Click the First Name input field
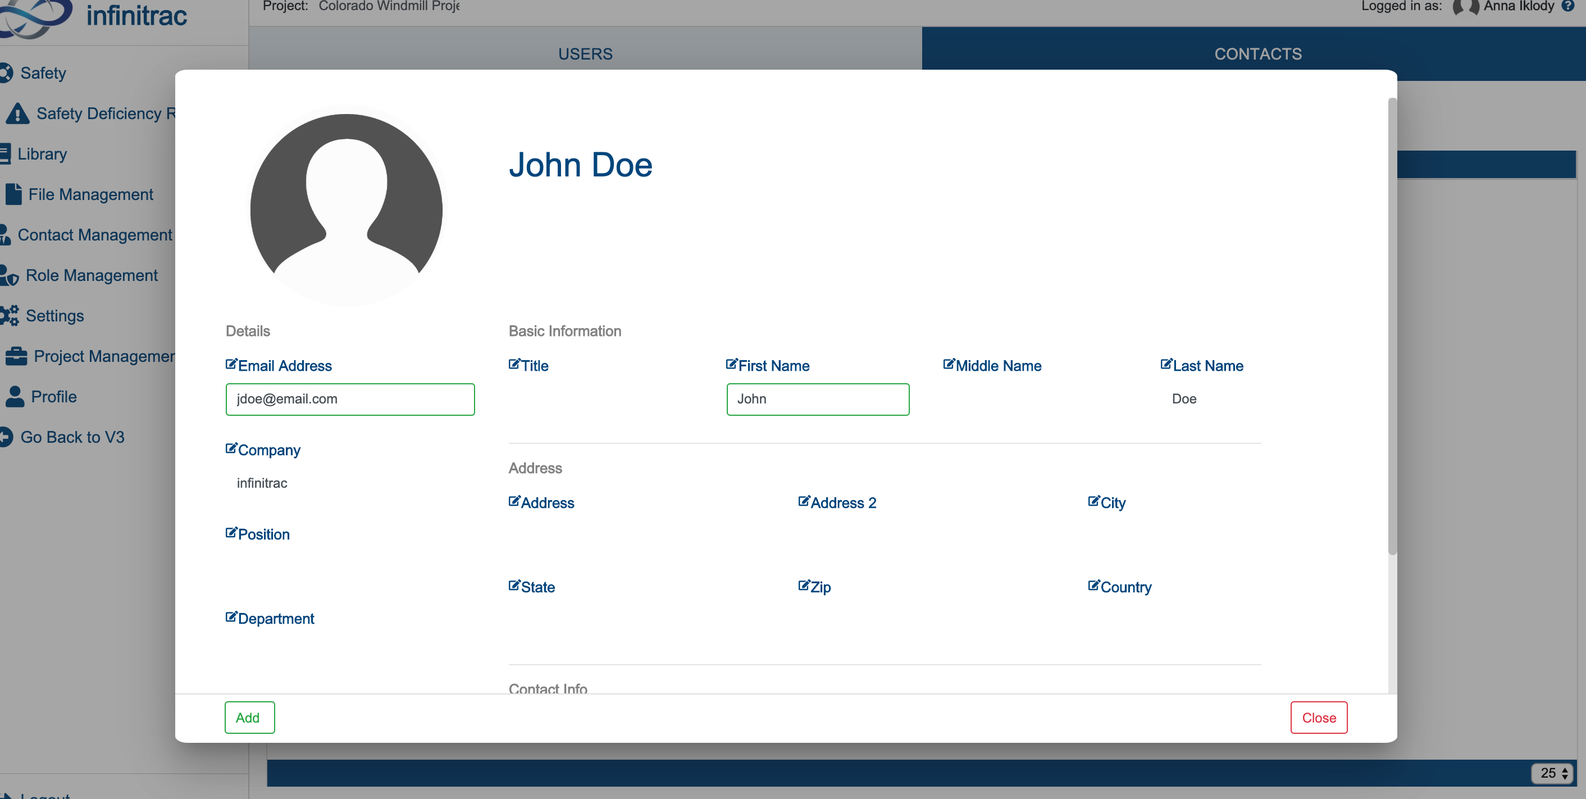The height and width of the screenshot is (799, 1586). (818, 399)
